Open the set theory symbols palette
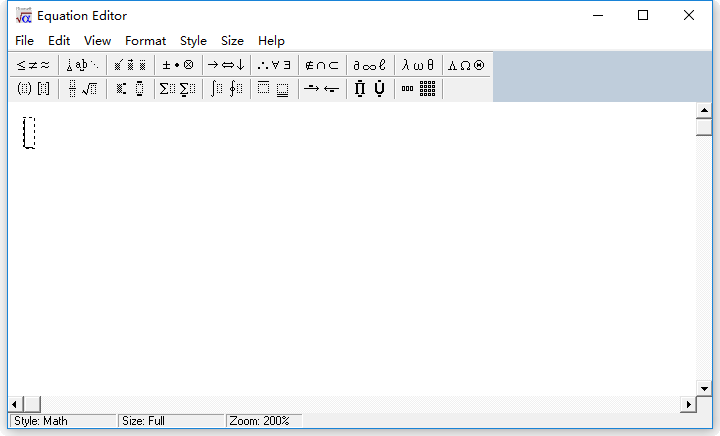Viewport: 720px width, 436px height. tap(321, 65)
